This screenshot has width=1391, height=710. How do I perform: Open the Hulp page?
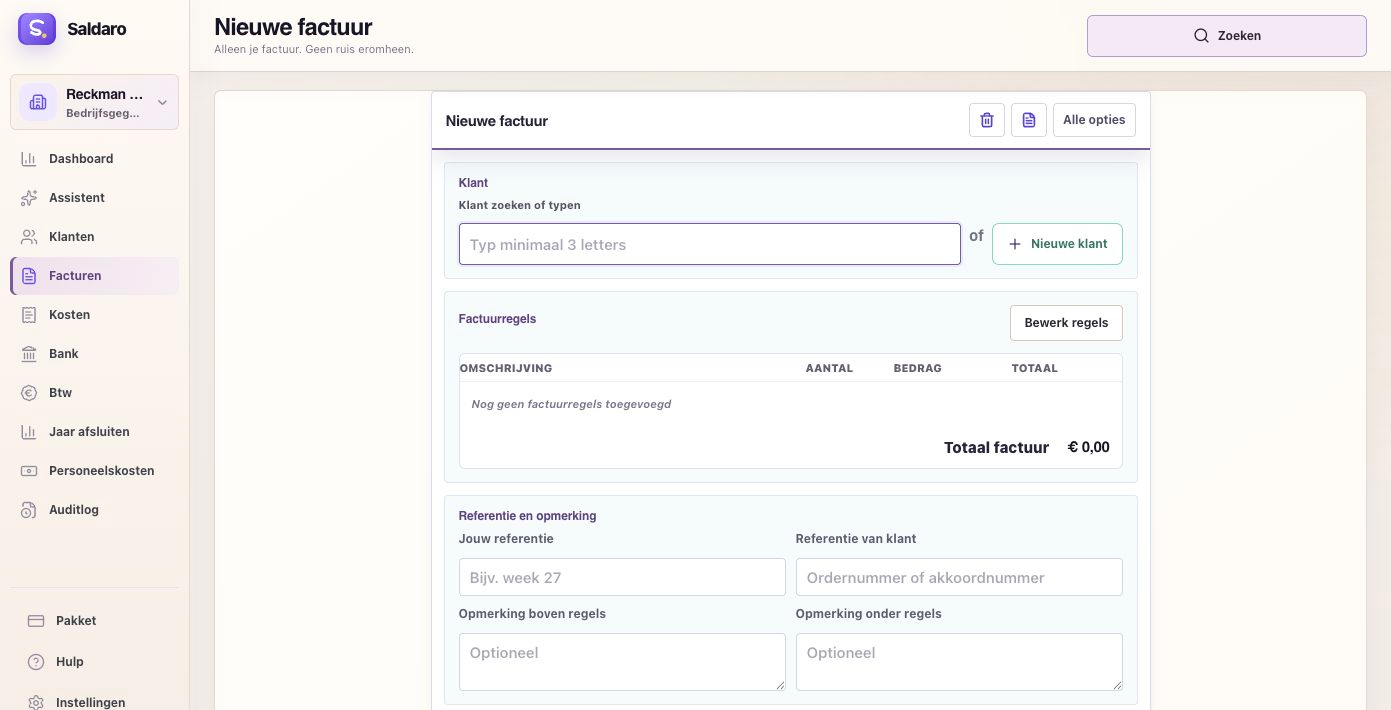(95, 662)
